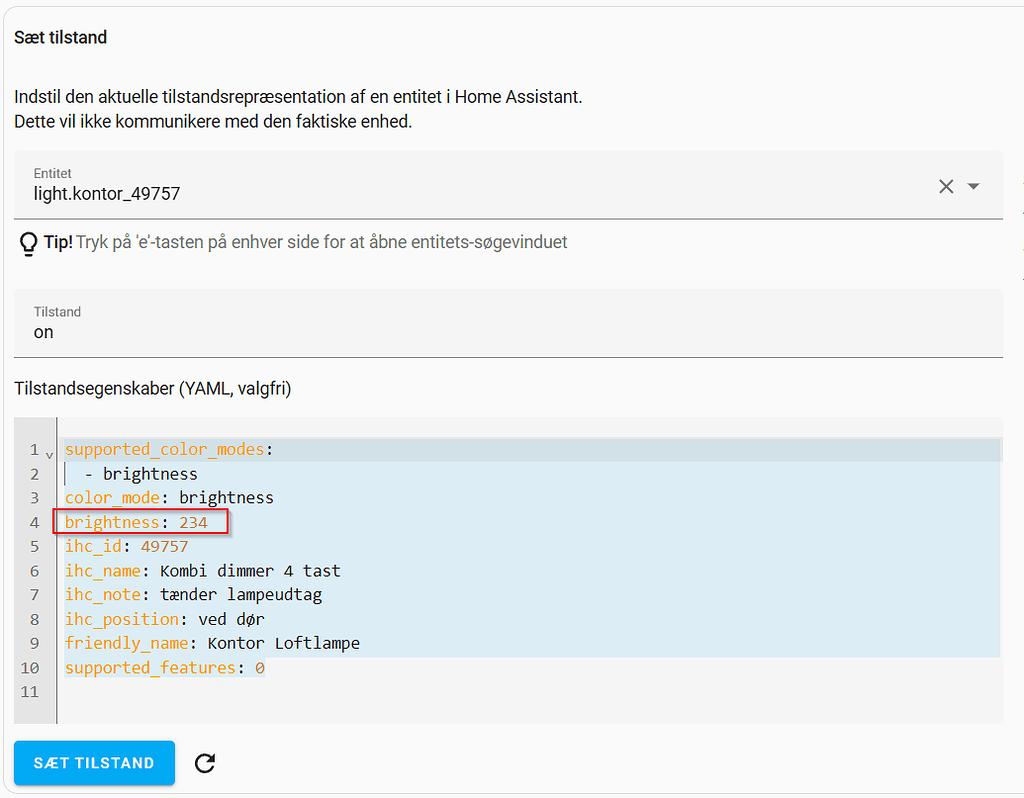Viewport: 1024px width, 798px height.
Task: Click the color_mode line in YAML
Action: [169, 498]
